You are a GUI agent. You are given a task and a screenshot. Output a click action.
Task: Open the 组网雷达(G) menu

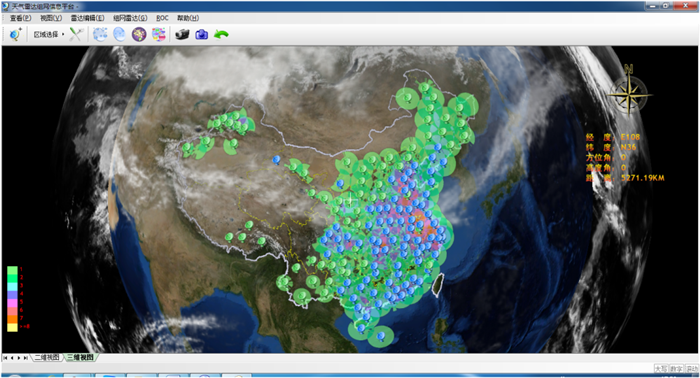click(x=130, y=18)
